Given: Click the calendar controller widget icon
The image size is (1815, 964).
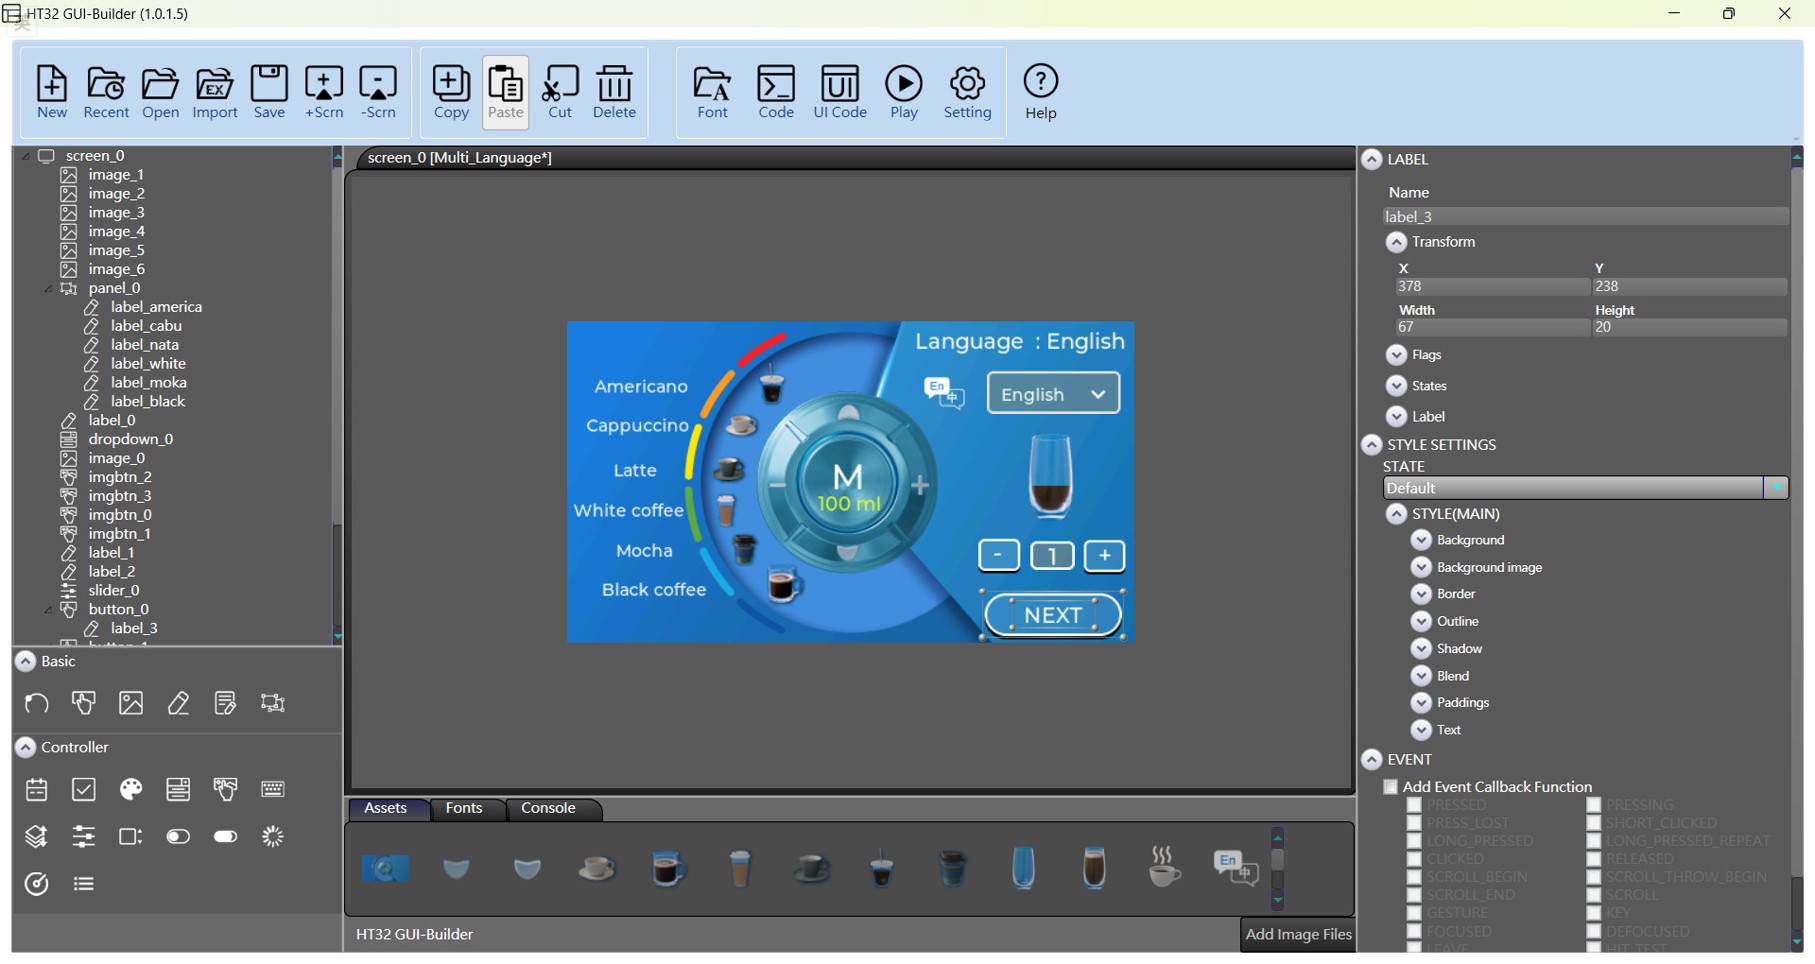Looking at the screenshot, I should pos(37,790).
